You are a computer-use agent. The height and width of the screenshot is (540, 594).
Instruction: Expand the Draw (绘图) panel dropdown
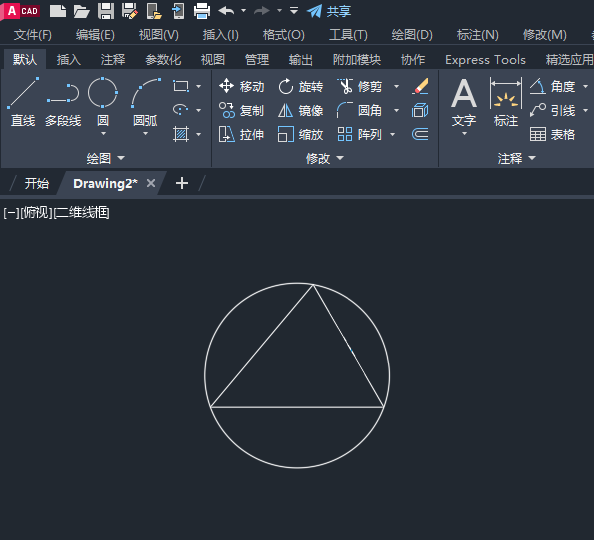(x=106, y=158)
